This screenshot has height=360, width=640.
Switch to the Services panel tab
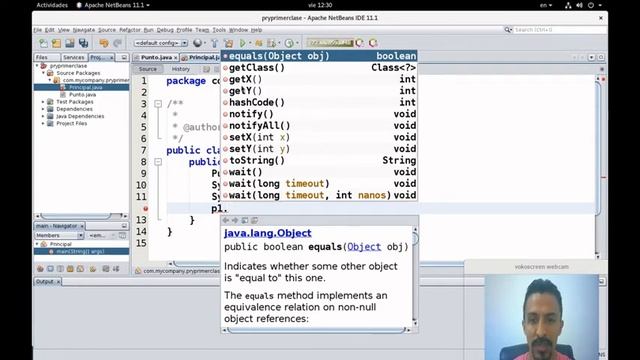tap(73, 58)
